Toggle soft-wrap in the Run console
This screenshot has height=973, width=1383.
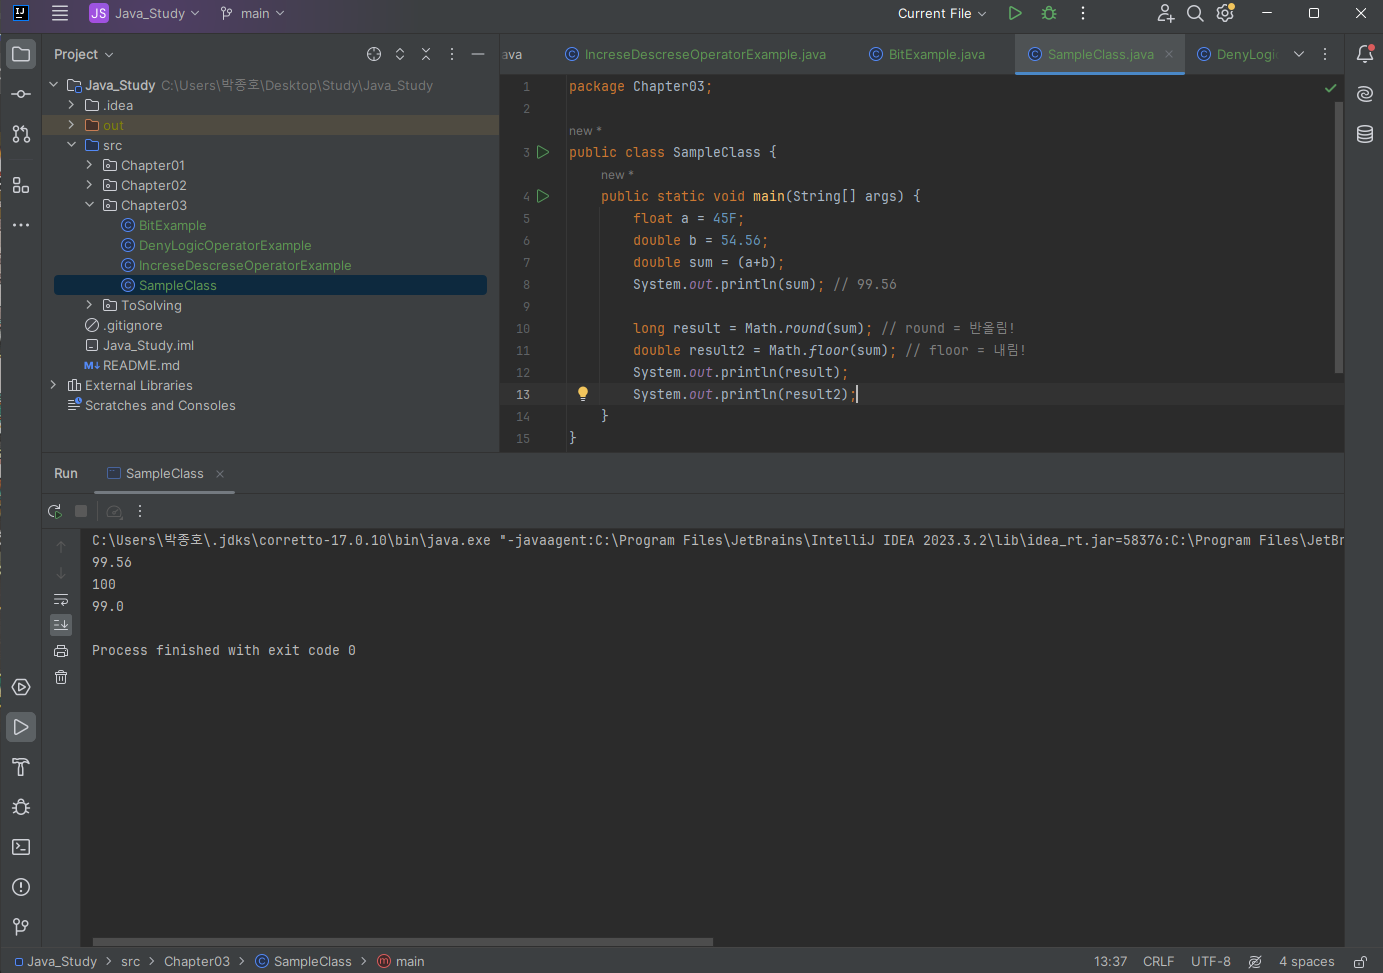(61, 599)
